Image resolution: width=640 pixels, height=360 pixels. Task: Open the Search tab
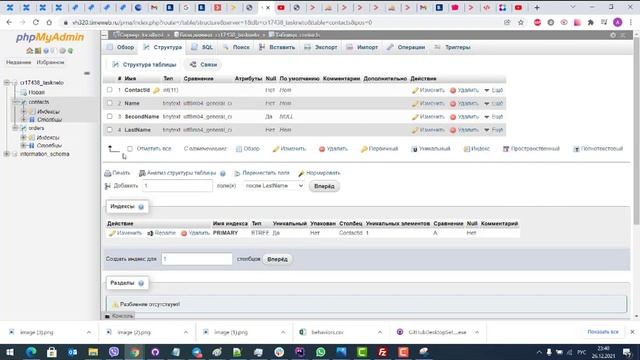(x=236, y=47)
